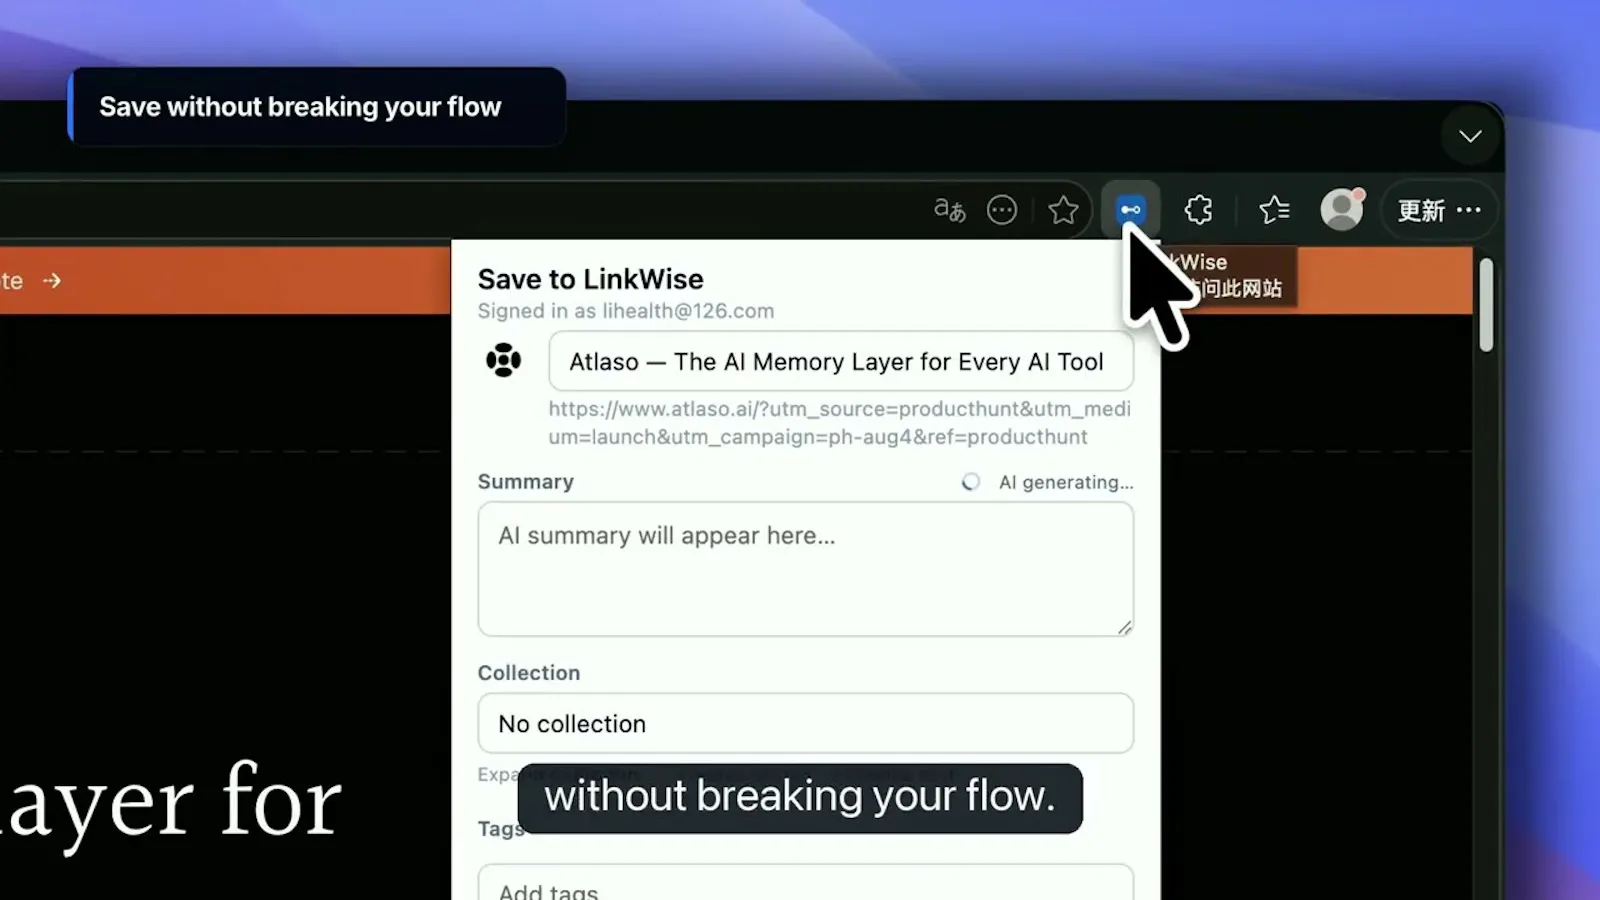
Task: Click the AI generating spinner indicator
Action: pos(971,482)
